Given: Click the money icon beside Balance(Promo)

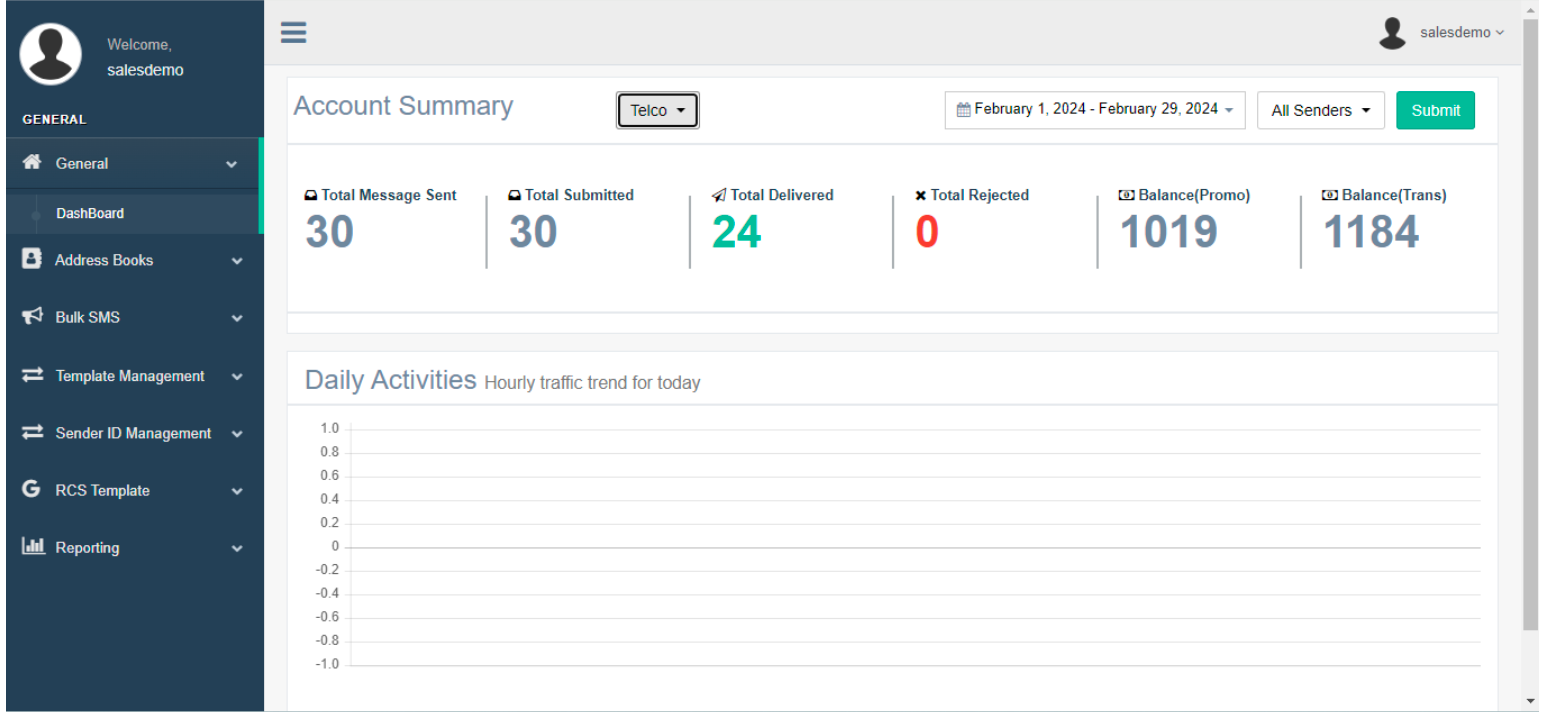Looking at the screenshot, I should 1127,195.
